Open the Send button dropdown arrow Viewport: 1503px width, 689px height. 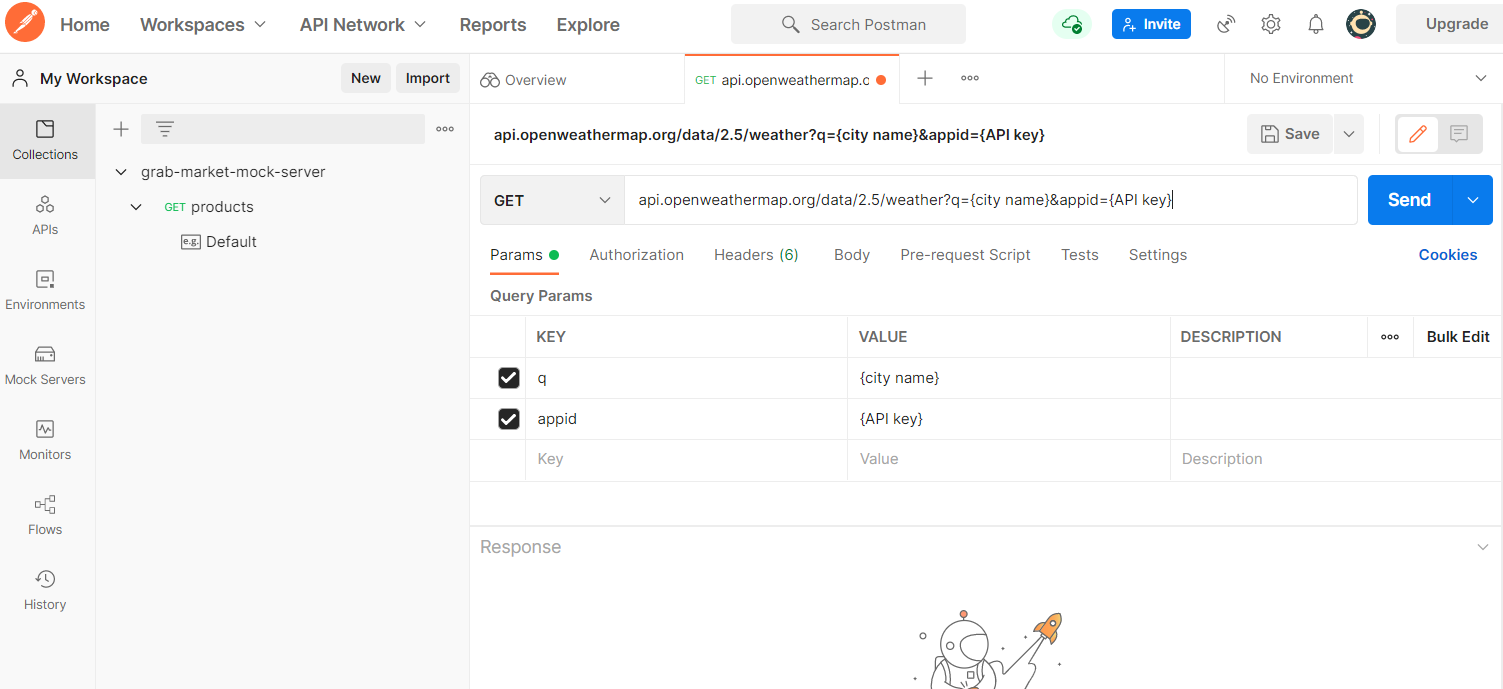coord(1472,200)
